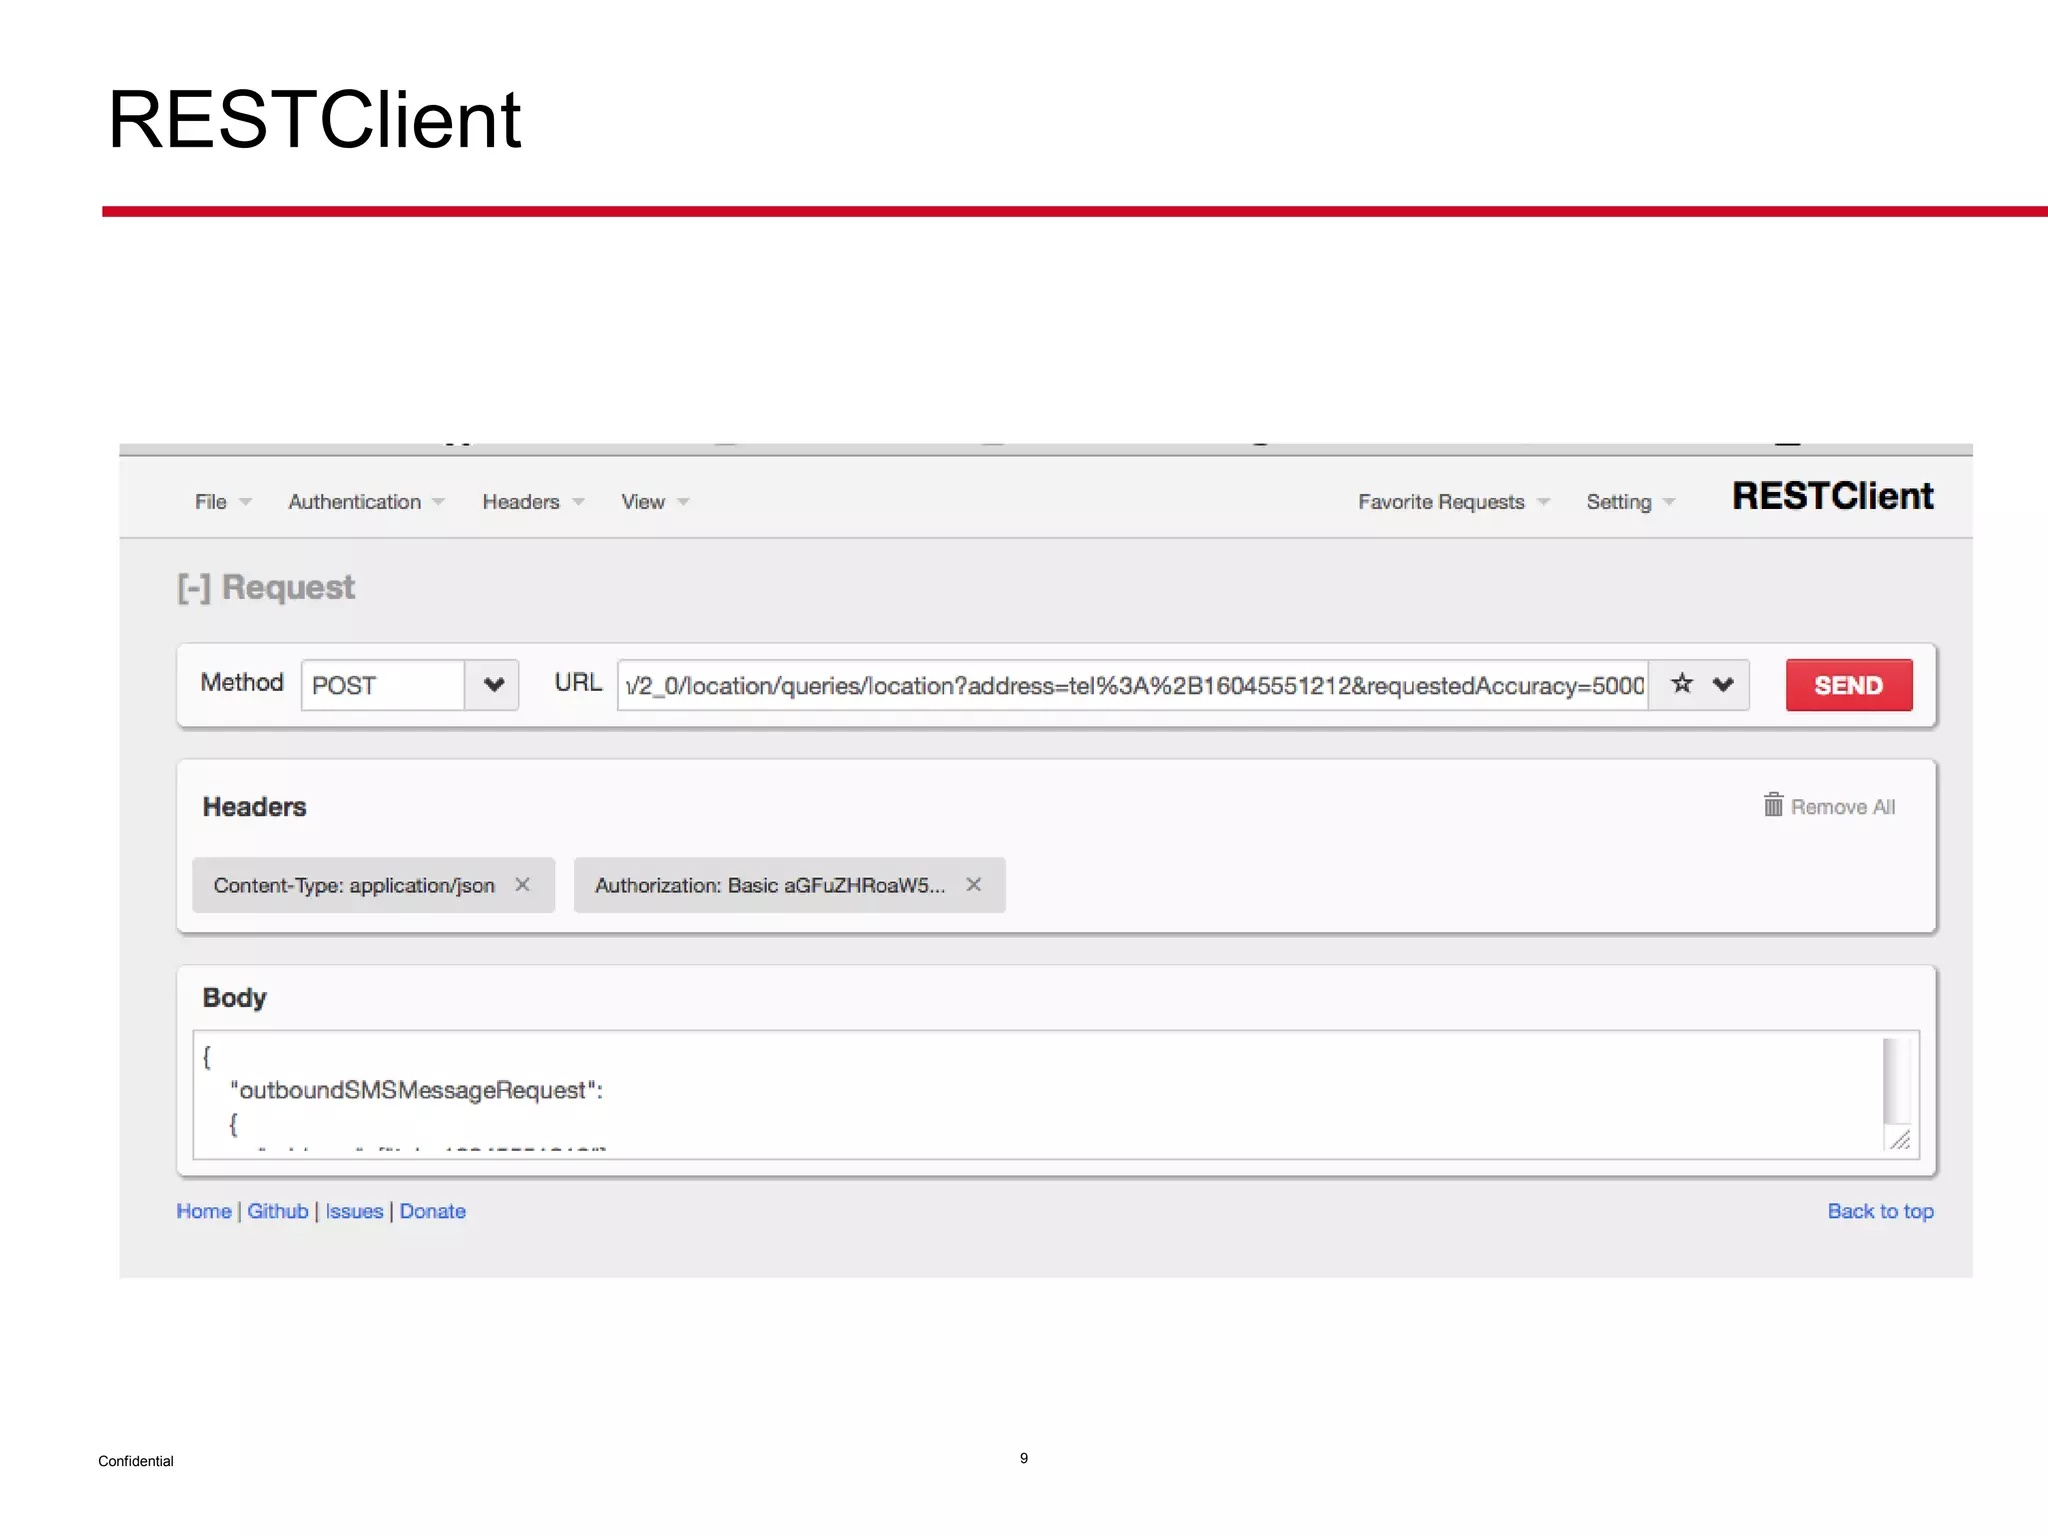This screenshot has height=1536, width=2048.
Task: Open the Donate link
Action: [x=433, y=1211]
